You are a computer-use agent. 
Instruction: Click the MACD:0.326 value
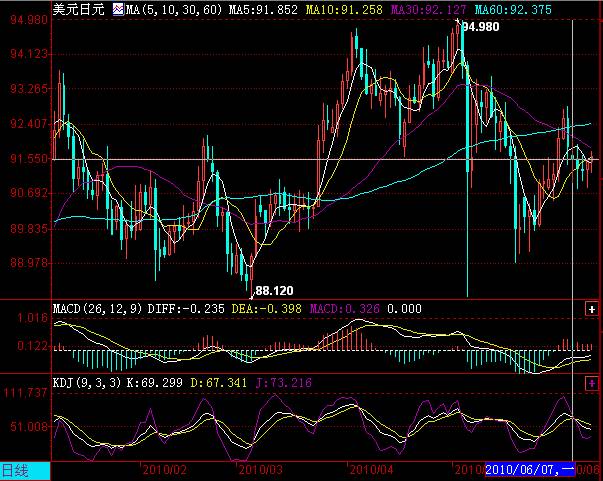345,309
